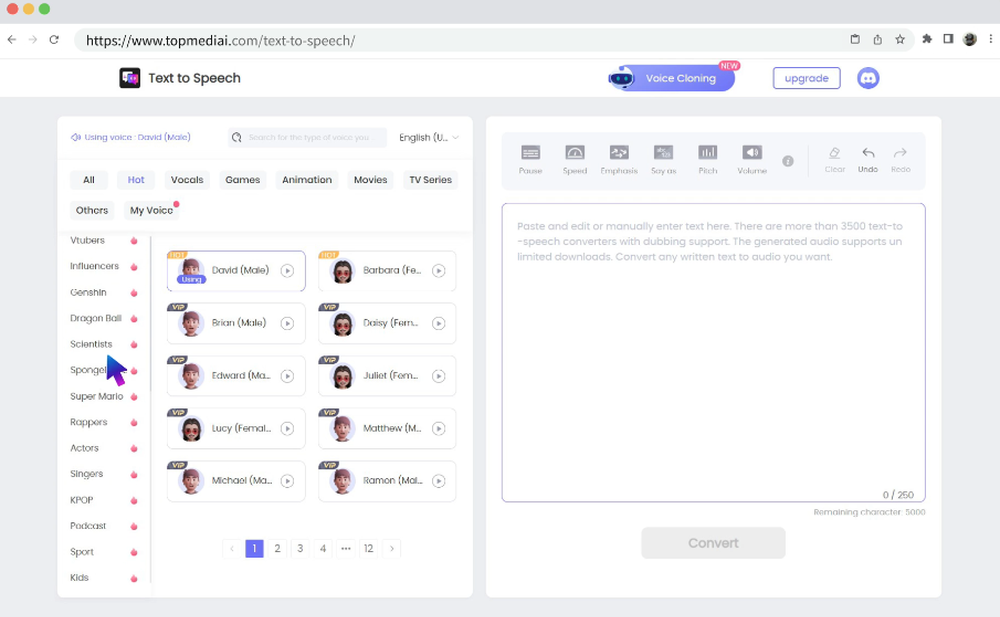Select the My Voice tab
1000x617 pixels.
coord(151,210)
